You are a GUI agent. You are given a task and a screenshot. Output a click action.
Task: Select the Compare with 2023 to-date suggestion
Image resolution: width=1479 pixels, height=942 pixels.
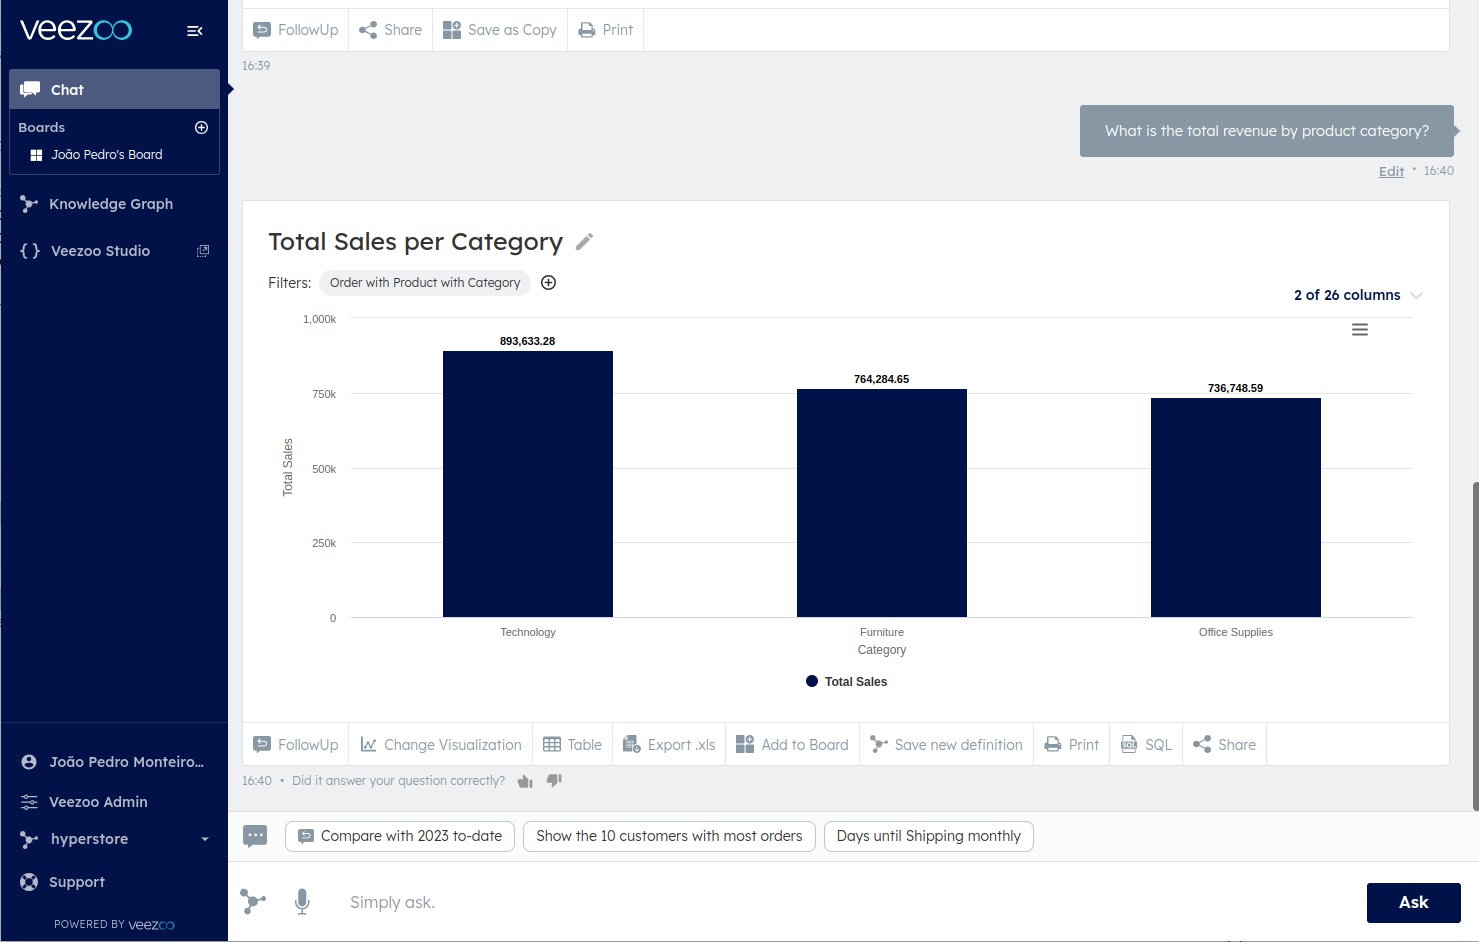(x=400, y=836)
